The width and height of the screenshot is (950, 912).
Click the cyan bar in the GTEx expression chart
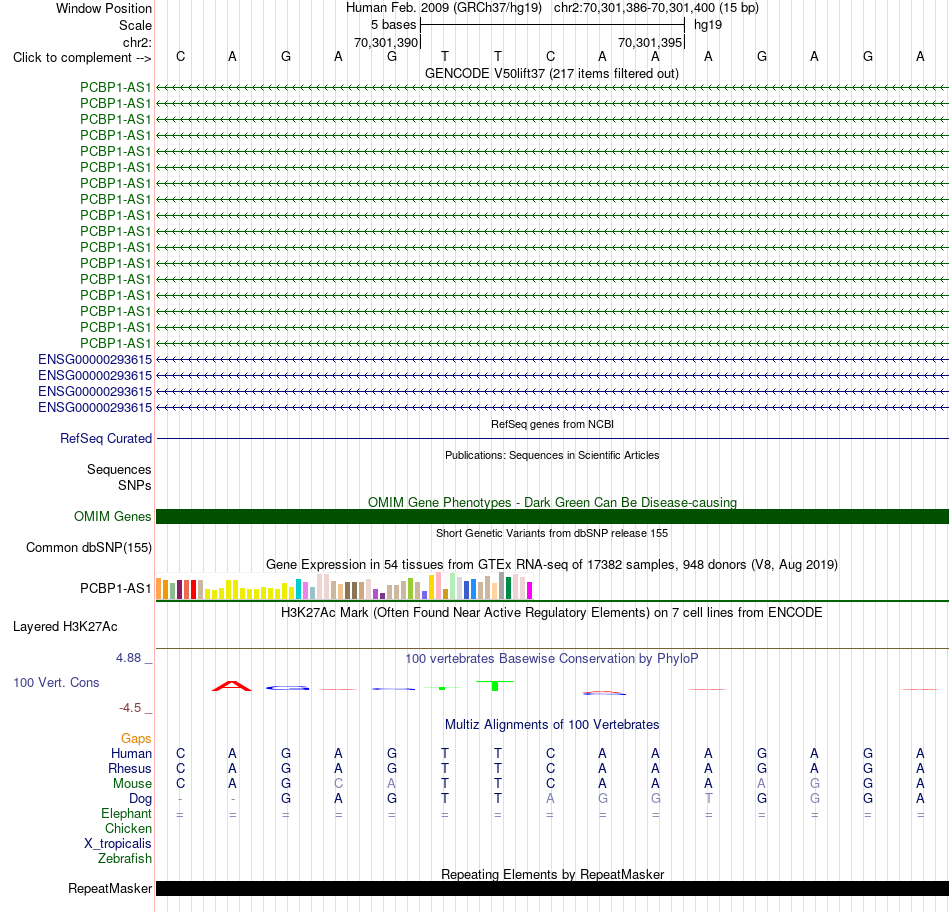(298, 589)
